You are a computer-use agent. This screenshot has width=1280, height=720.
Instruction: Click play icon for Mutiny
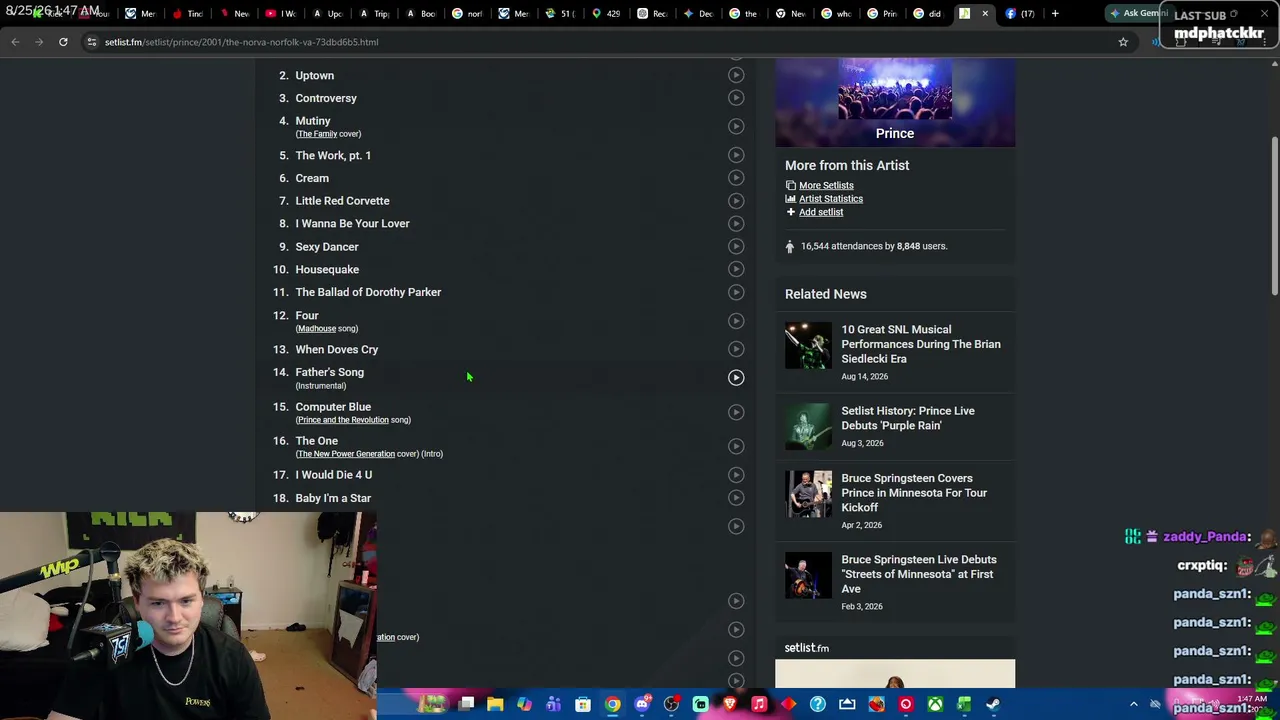coord(736,126)
